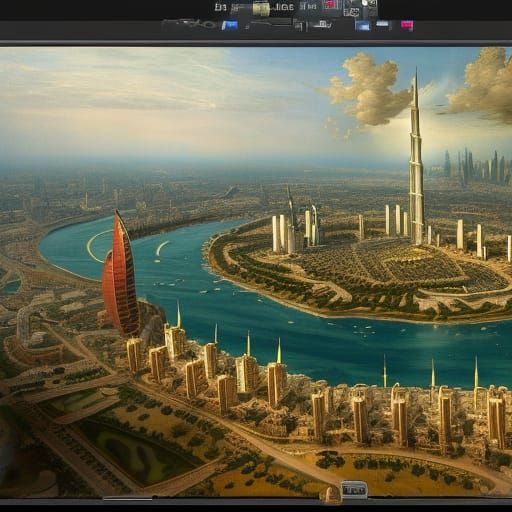Click the small gray badge at image bottom
The width and height of the screenshot is (512, 512).
[x=354, y=490]
